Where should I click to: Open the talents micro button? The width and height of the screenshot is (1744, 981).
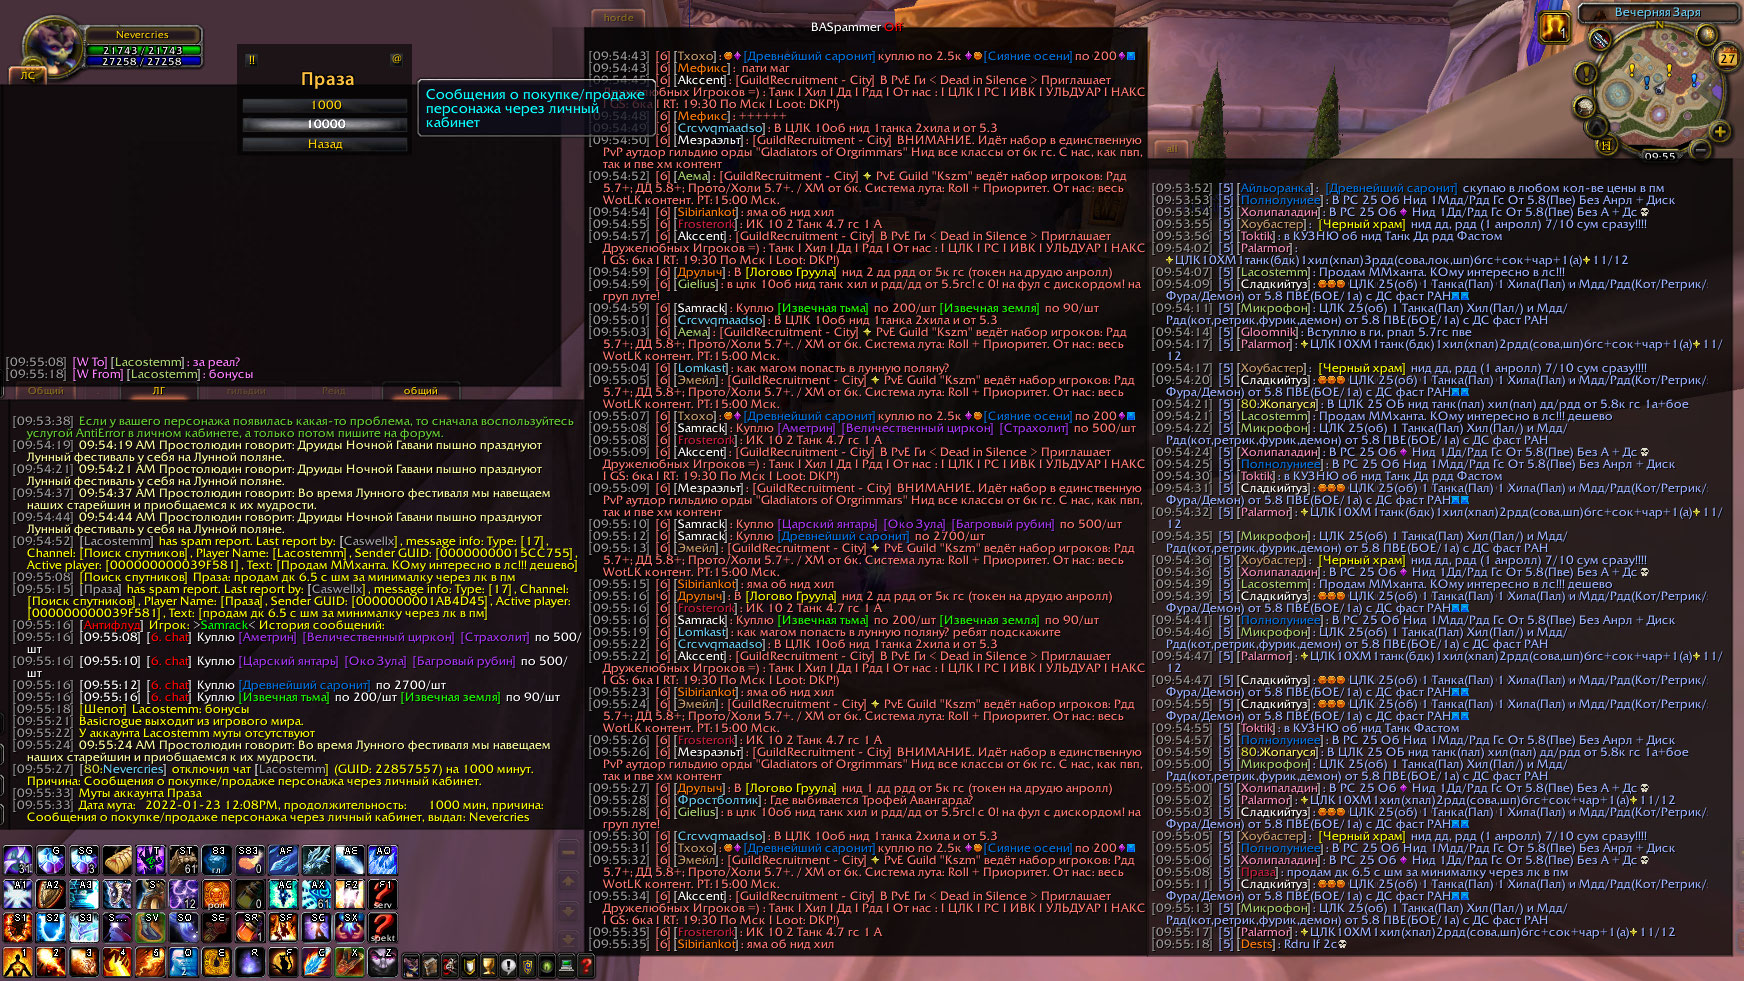[450, 966]
